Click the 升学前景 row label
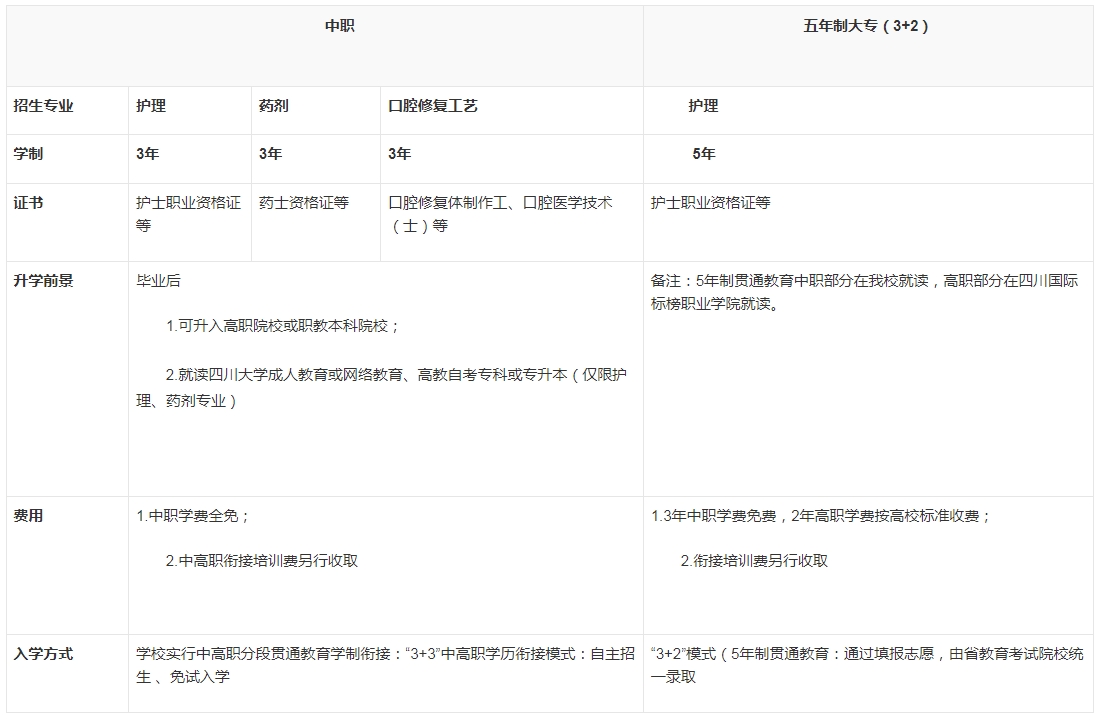Image resolution: width=1105 pixels, height=720 pixels. tap(43, 281)
